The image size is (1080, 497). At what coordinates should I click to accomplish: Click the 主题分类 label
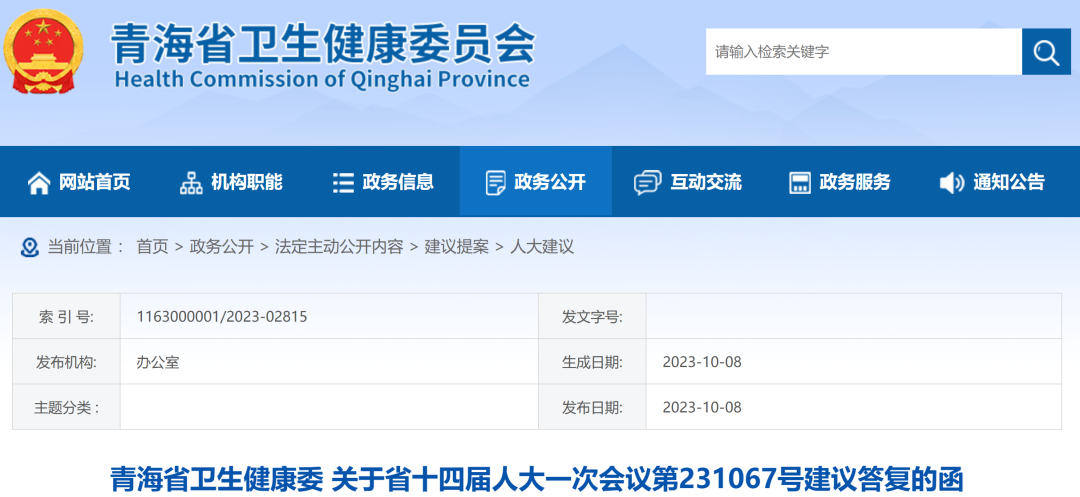[66, 408]
